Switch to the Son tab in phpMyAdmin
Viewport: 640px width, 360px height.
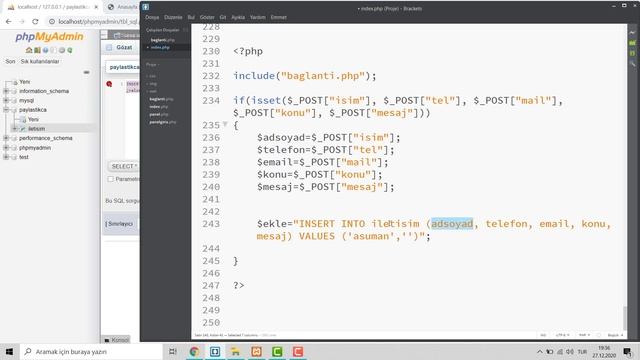click(10, 61)
